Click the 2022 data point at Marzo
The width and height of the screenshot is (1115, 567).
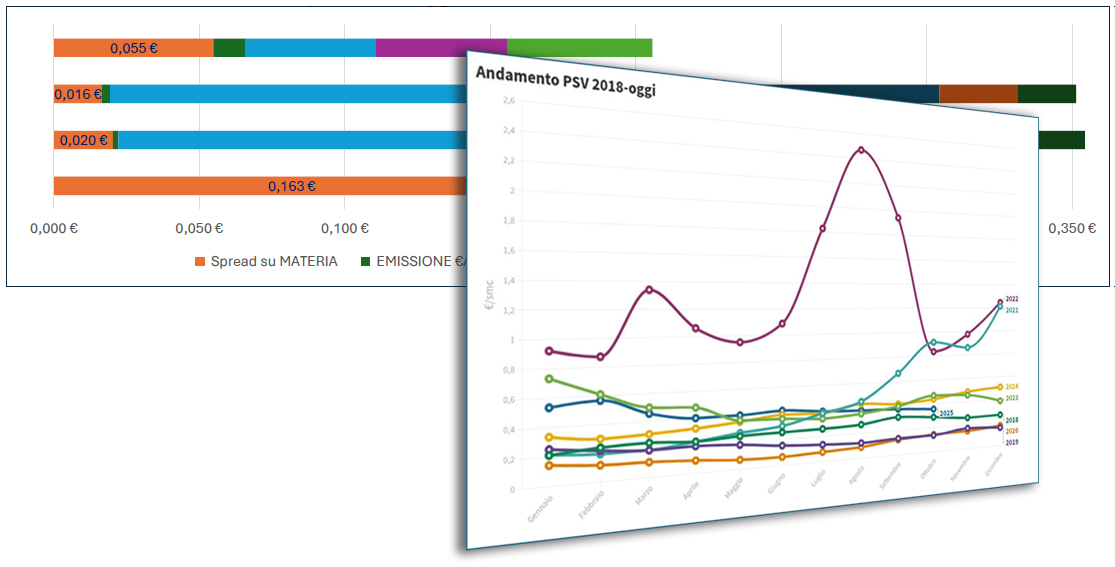pos(649,290)
